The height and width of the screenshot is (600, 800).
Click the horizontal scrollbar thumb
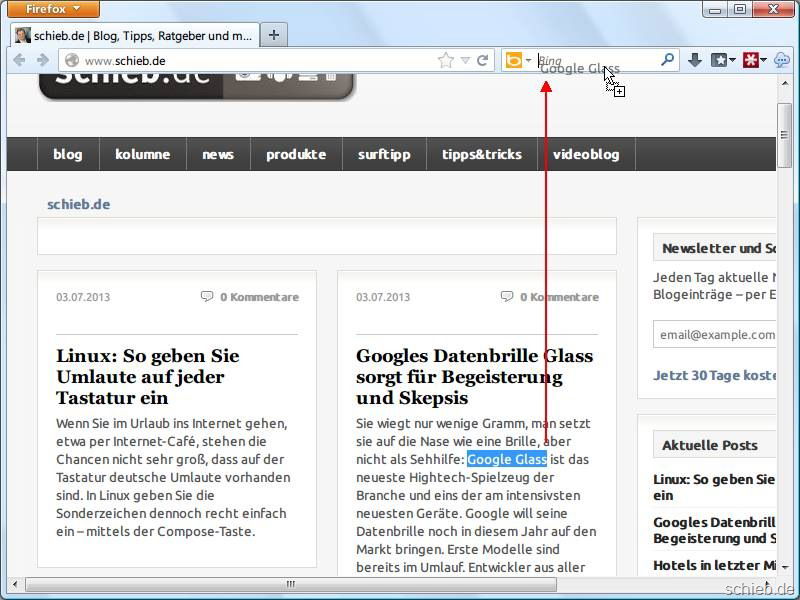point(291,584)
